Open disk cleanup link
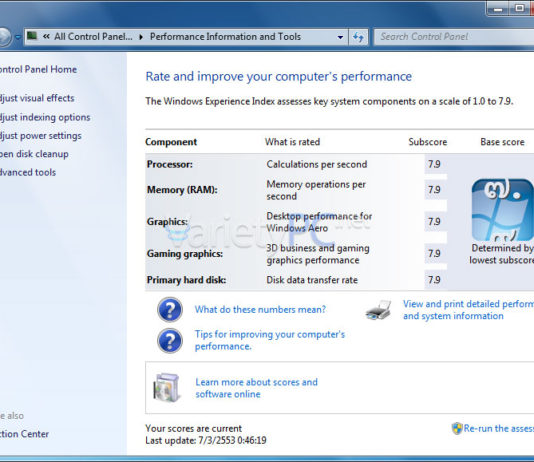The width and height of the screenshot is (534, 462). tap(34, 154)
